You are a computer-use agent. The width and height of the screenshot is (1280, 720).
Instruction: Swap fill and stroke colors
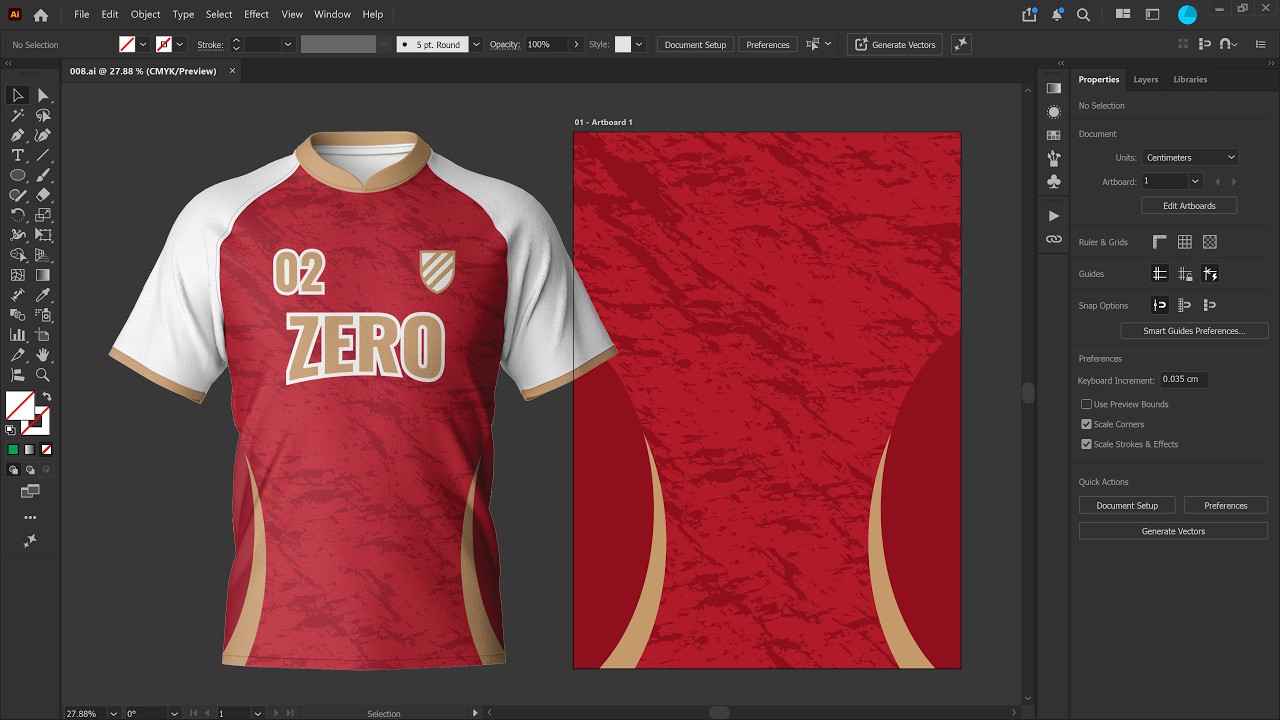46,397
